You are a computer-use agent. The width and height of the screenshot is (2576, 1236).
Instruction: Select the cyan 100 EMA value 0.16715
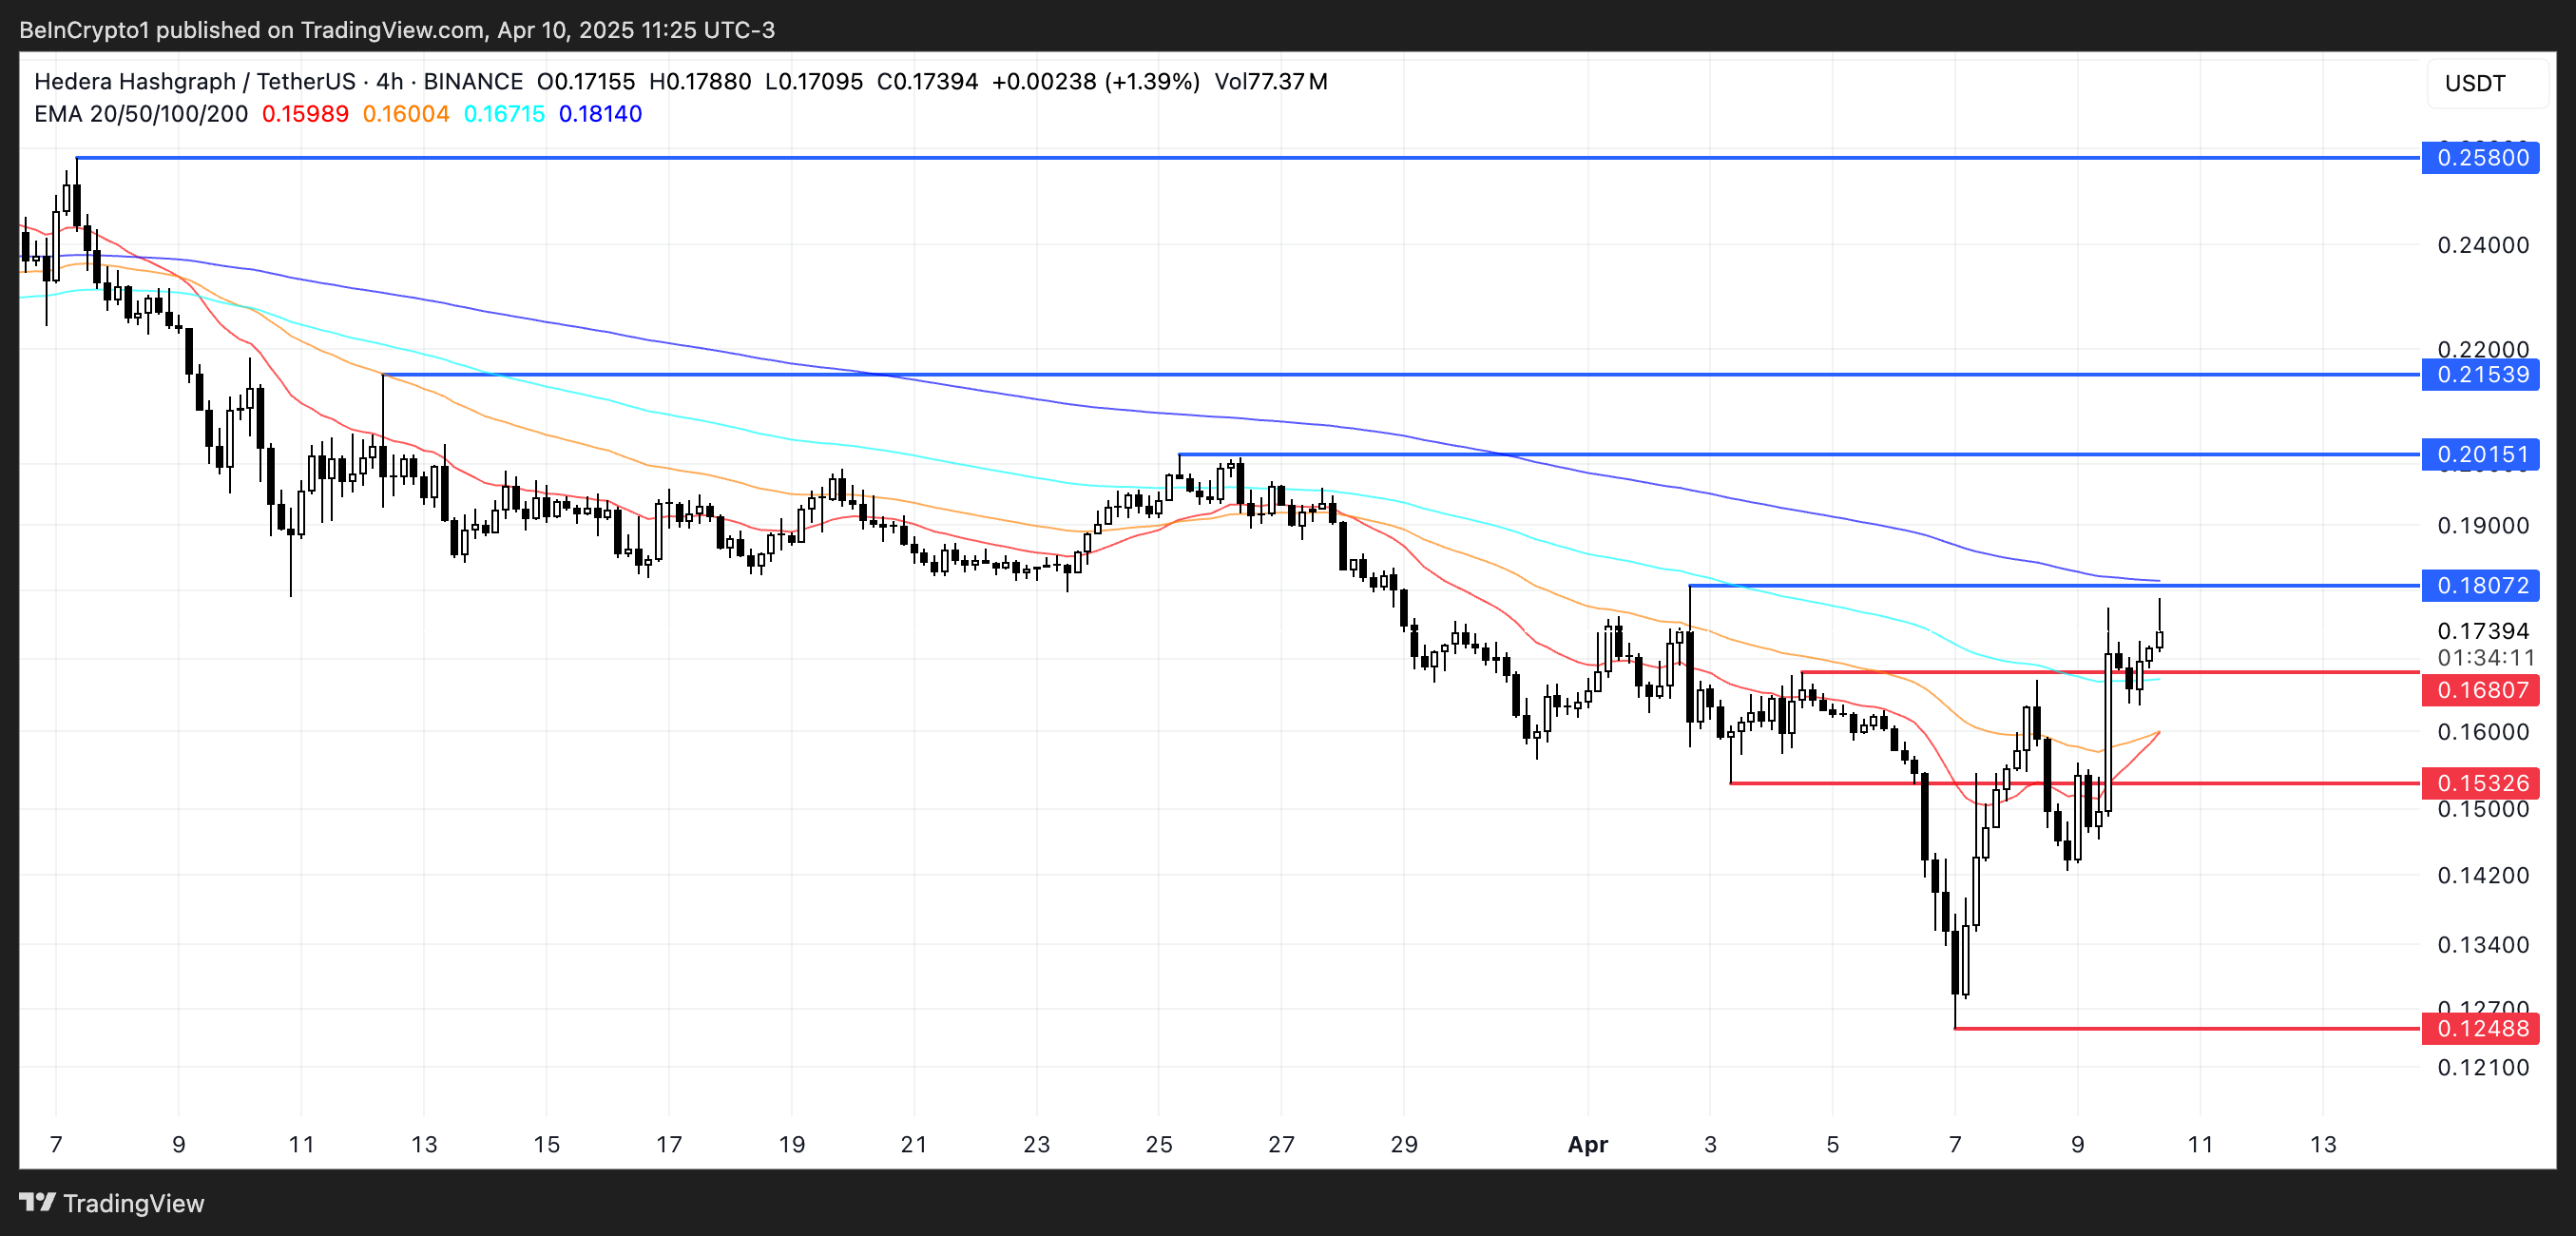(506, 114)
